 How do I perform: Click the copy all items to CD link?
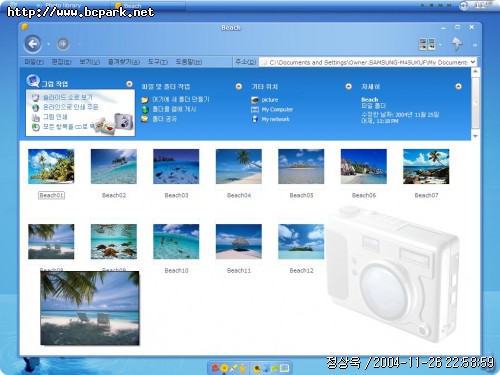68,127
